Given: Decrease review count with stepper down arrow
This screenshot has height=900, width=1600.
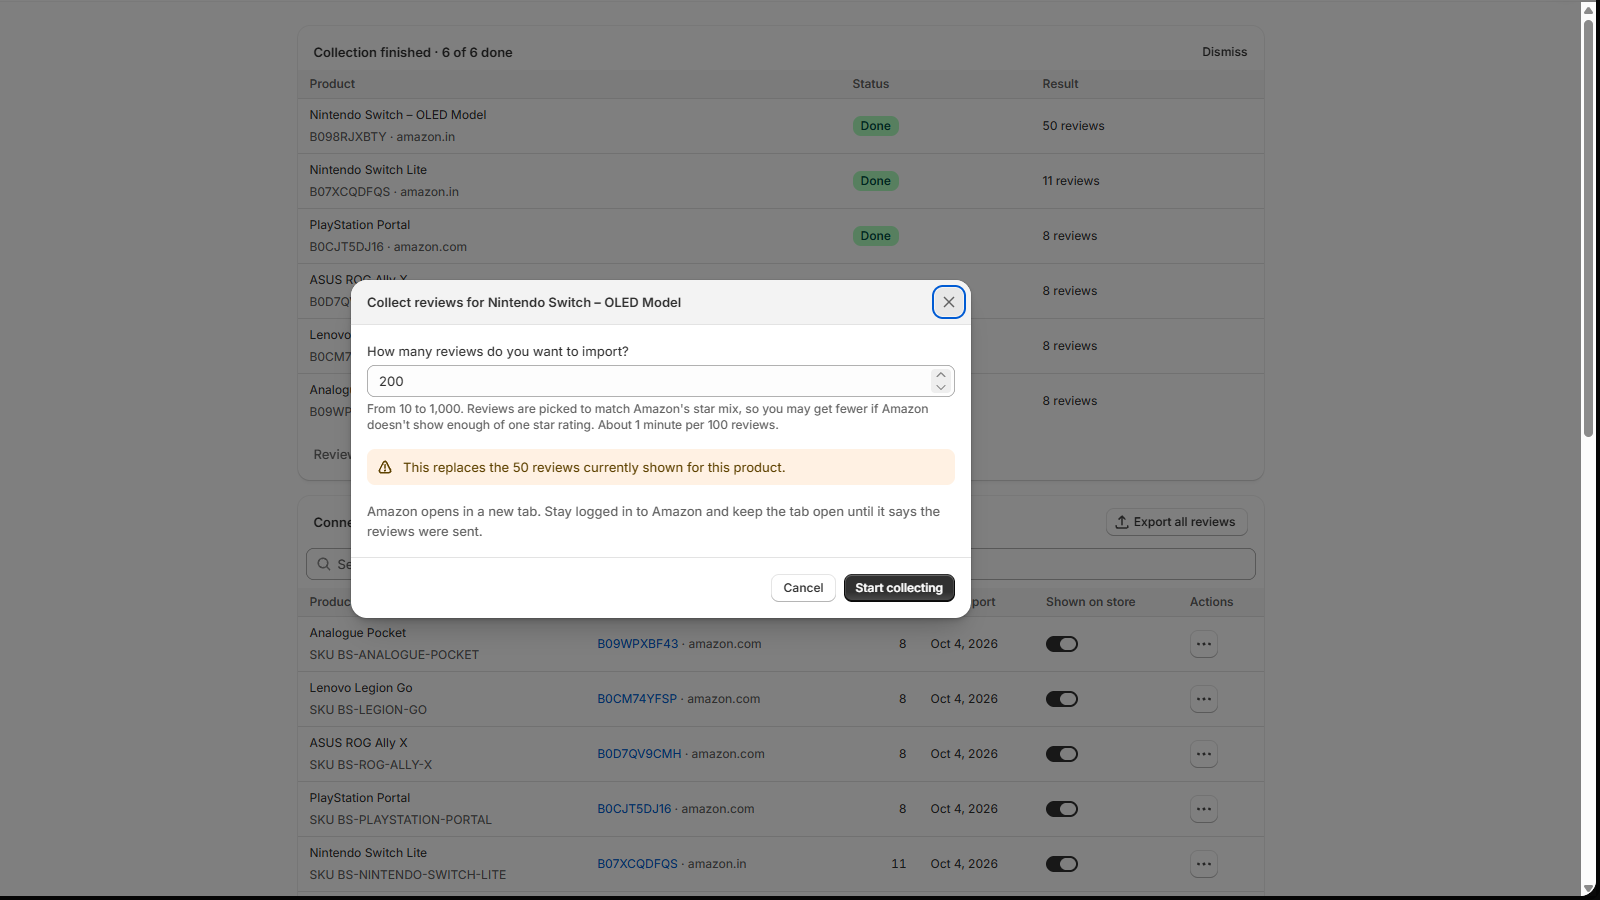Looking at the screenshot, I should [940, 387].
